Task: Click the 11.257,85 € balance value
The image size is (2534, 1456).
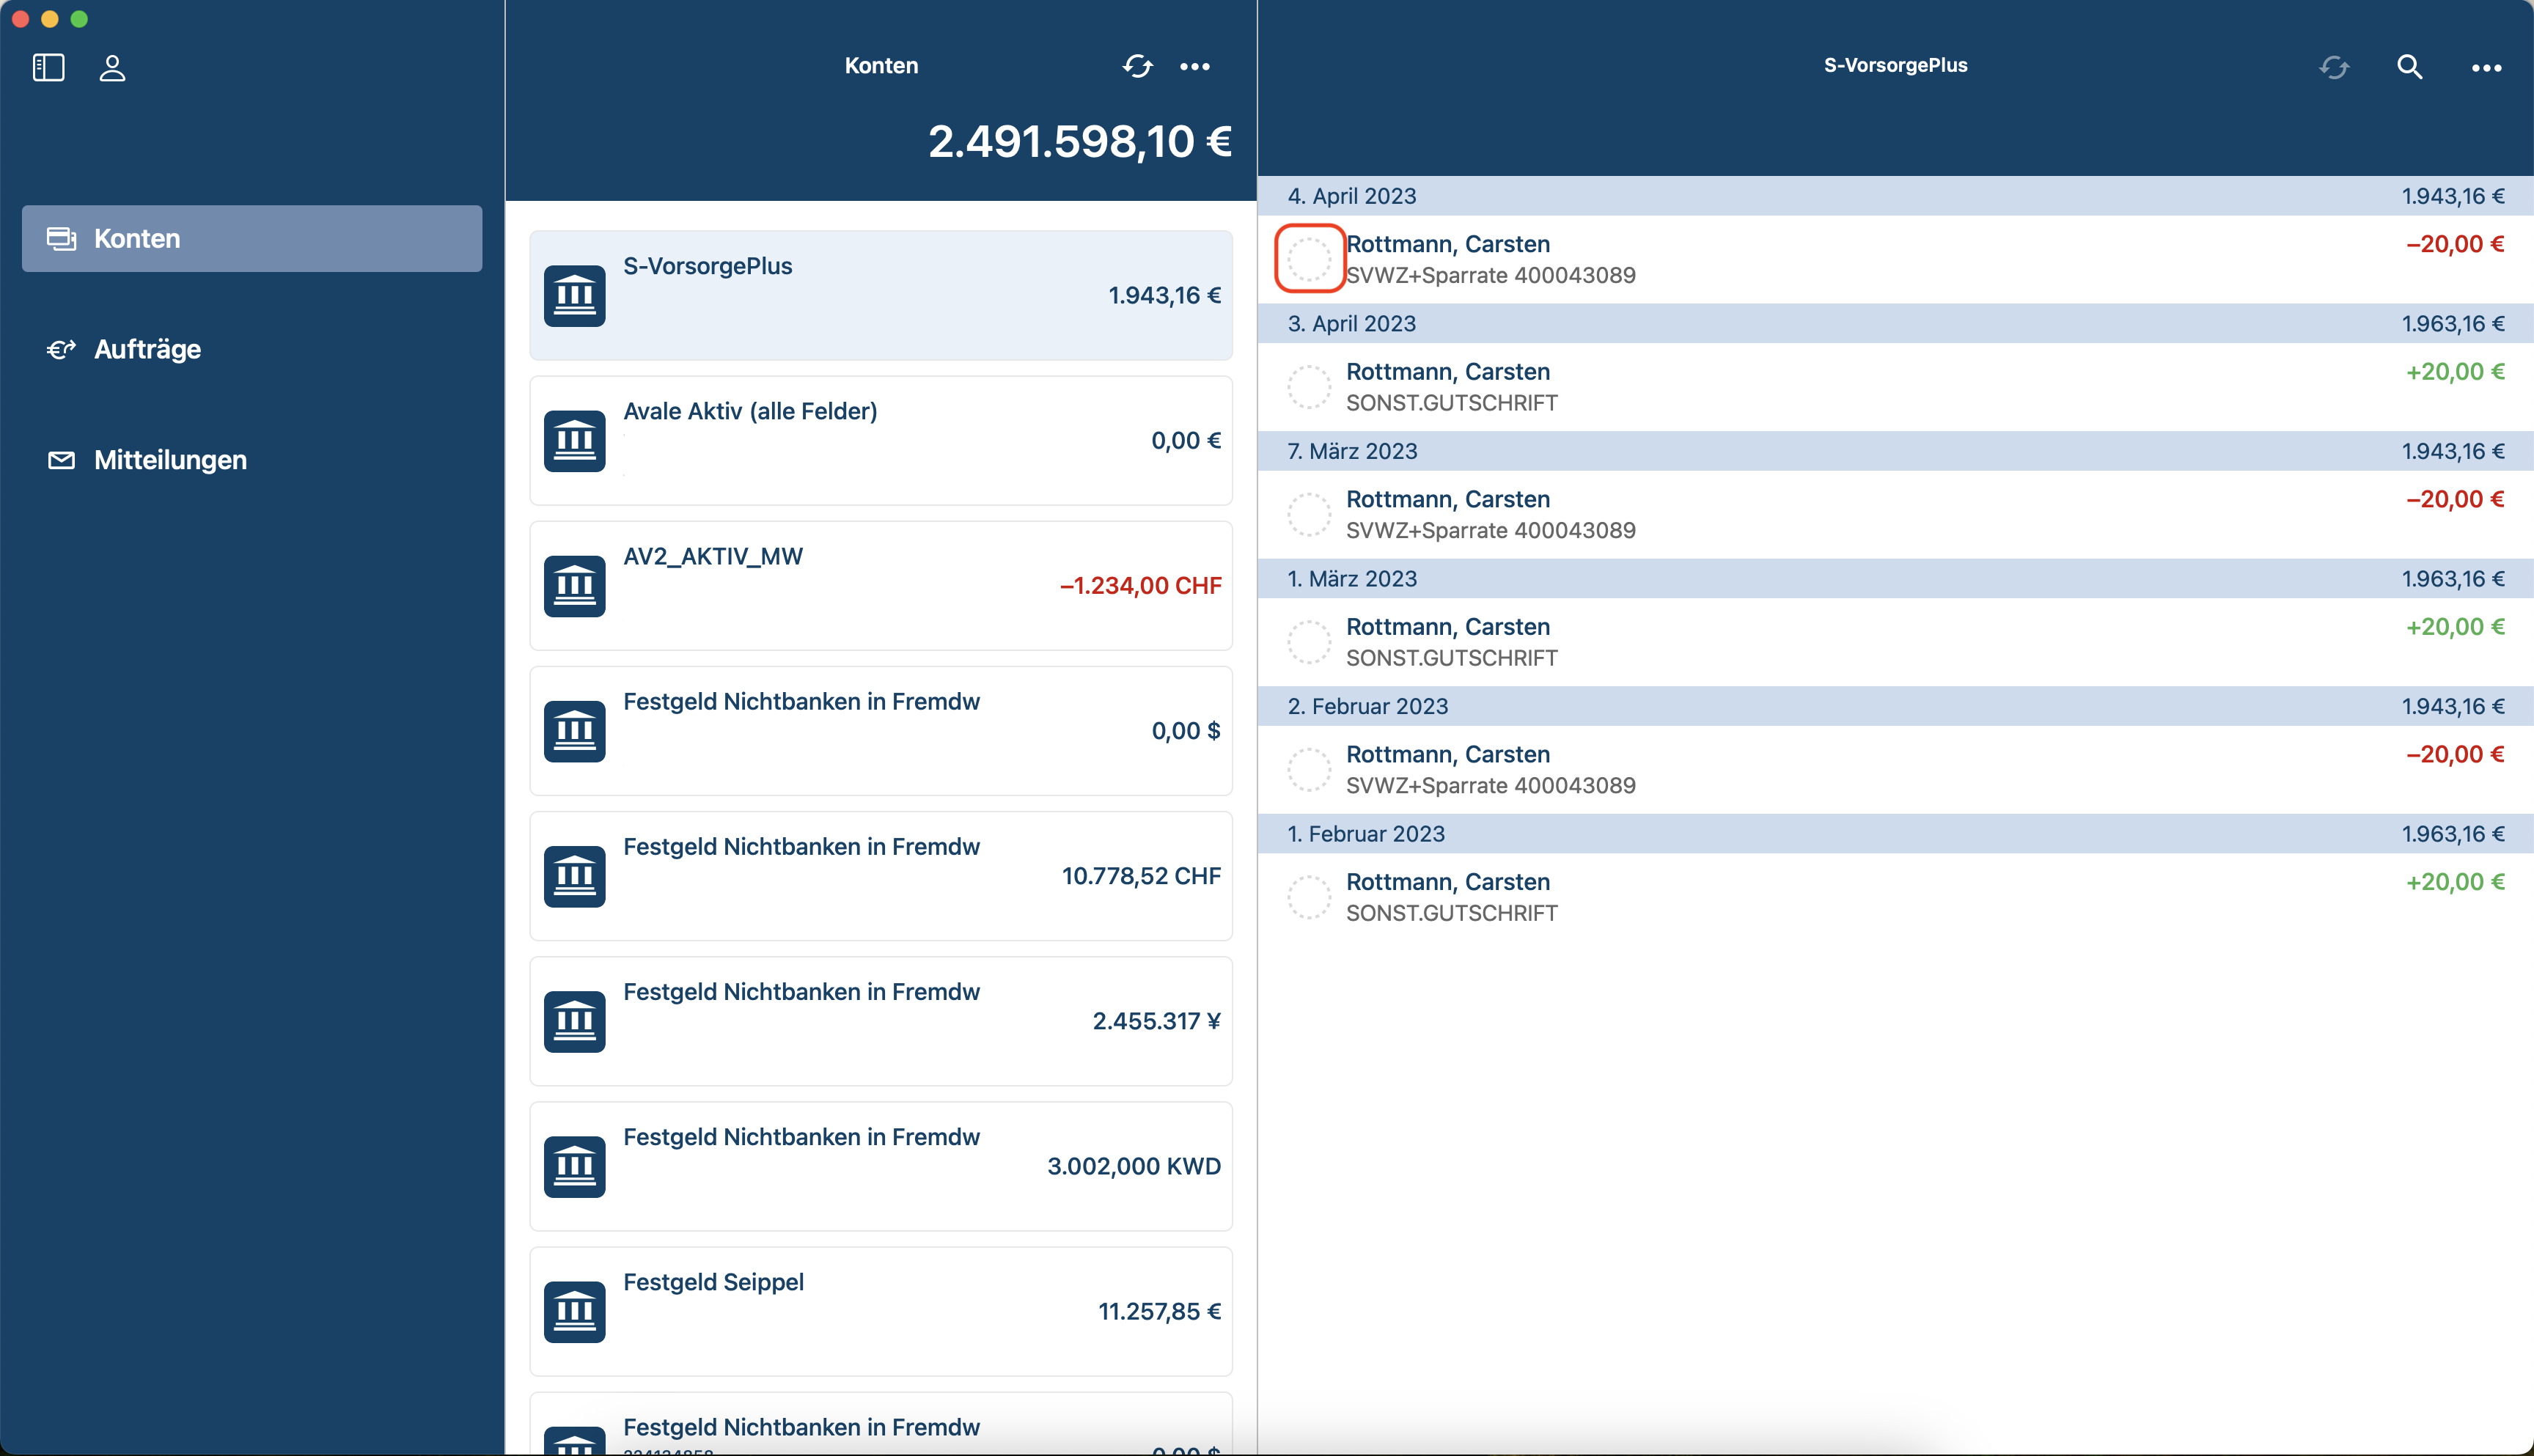Action: point(1159,1311)
